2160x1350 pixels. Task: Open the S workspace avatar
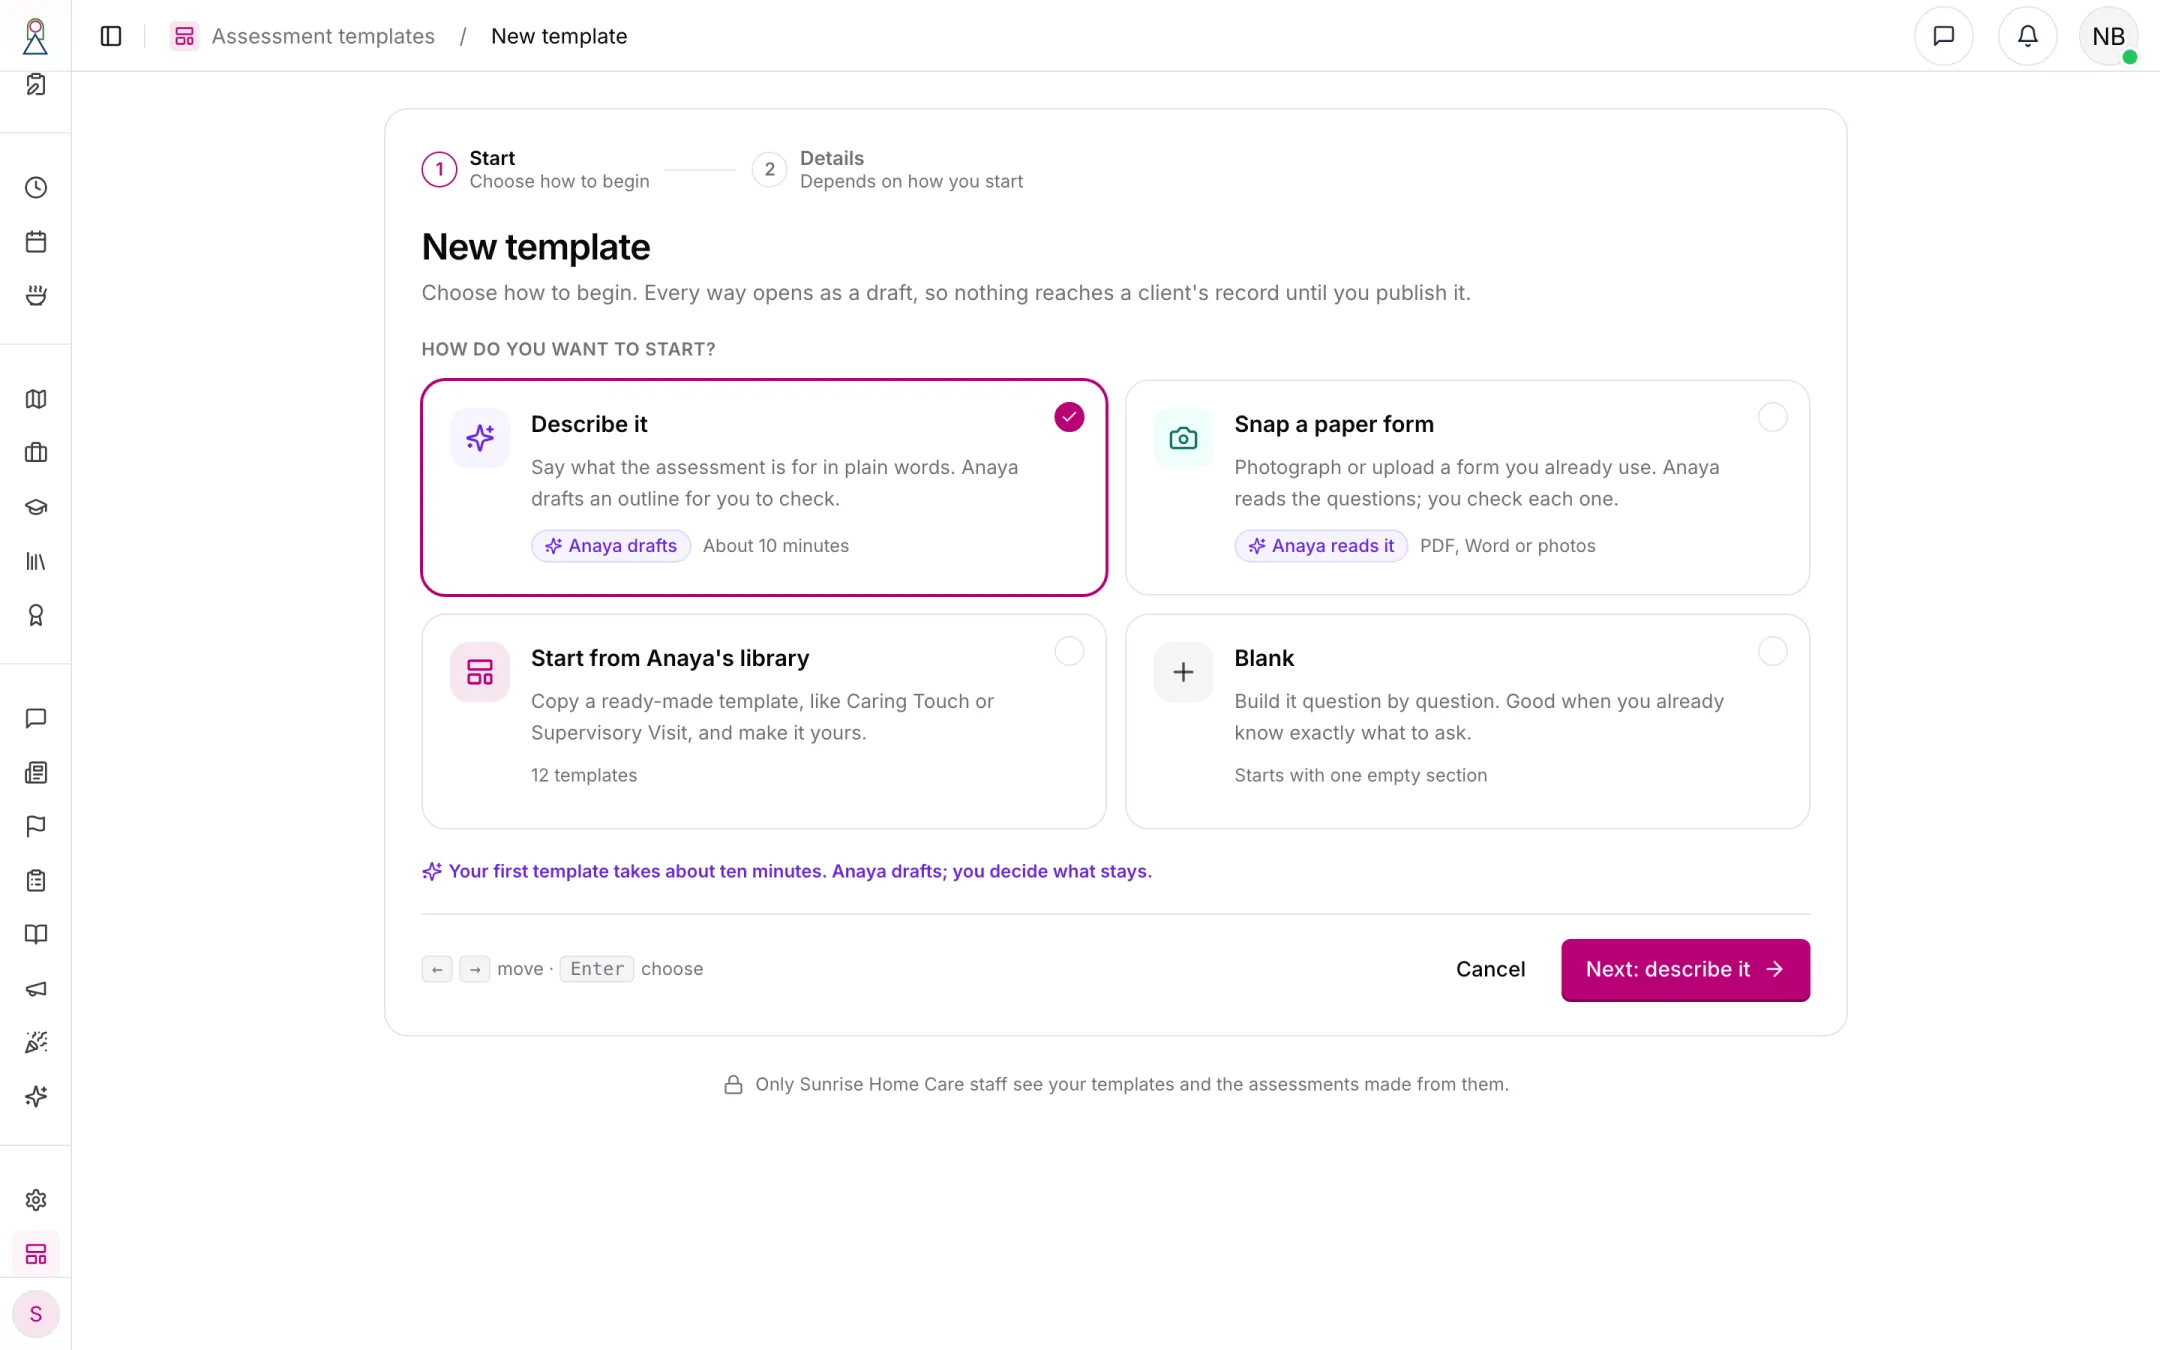tap(36, 1314)
